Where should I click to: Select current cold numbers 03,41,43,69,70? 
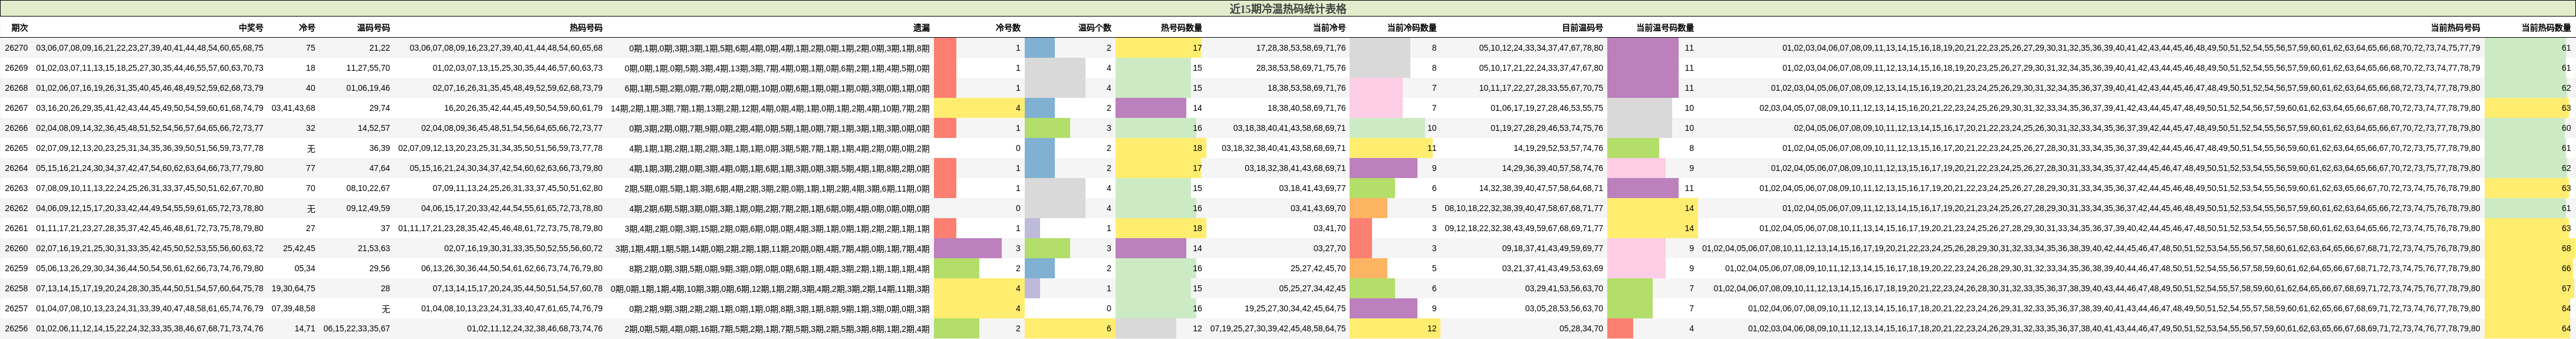pyautogui.click(x=1318, y=208)
